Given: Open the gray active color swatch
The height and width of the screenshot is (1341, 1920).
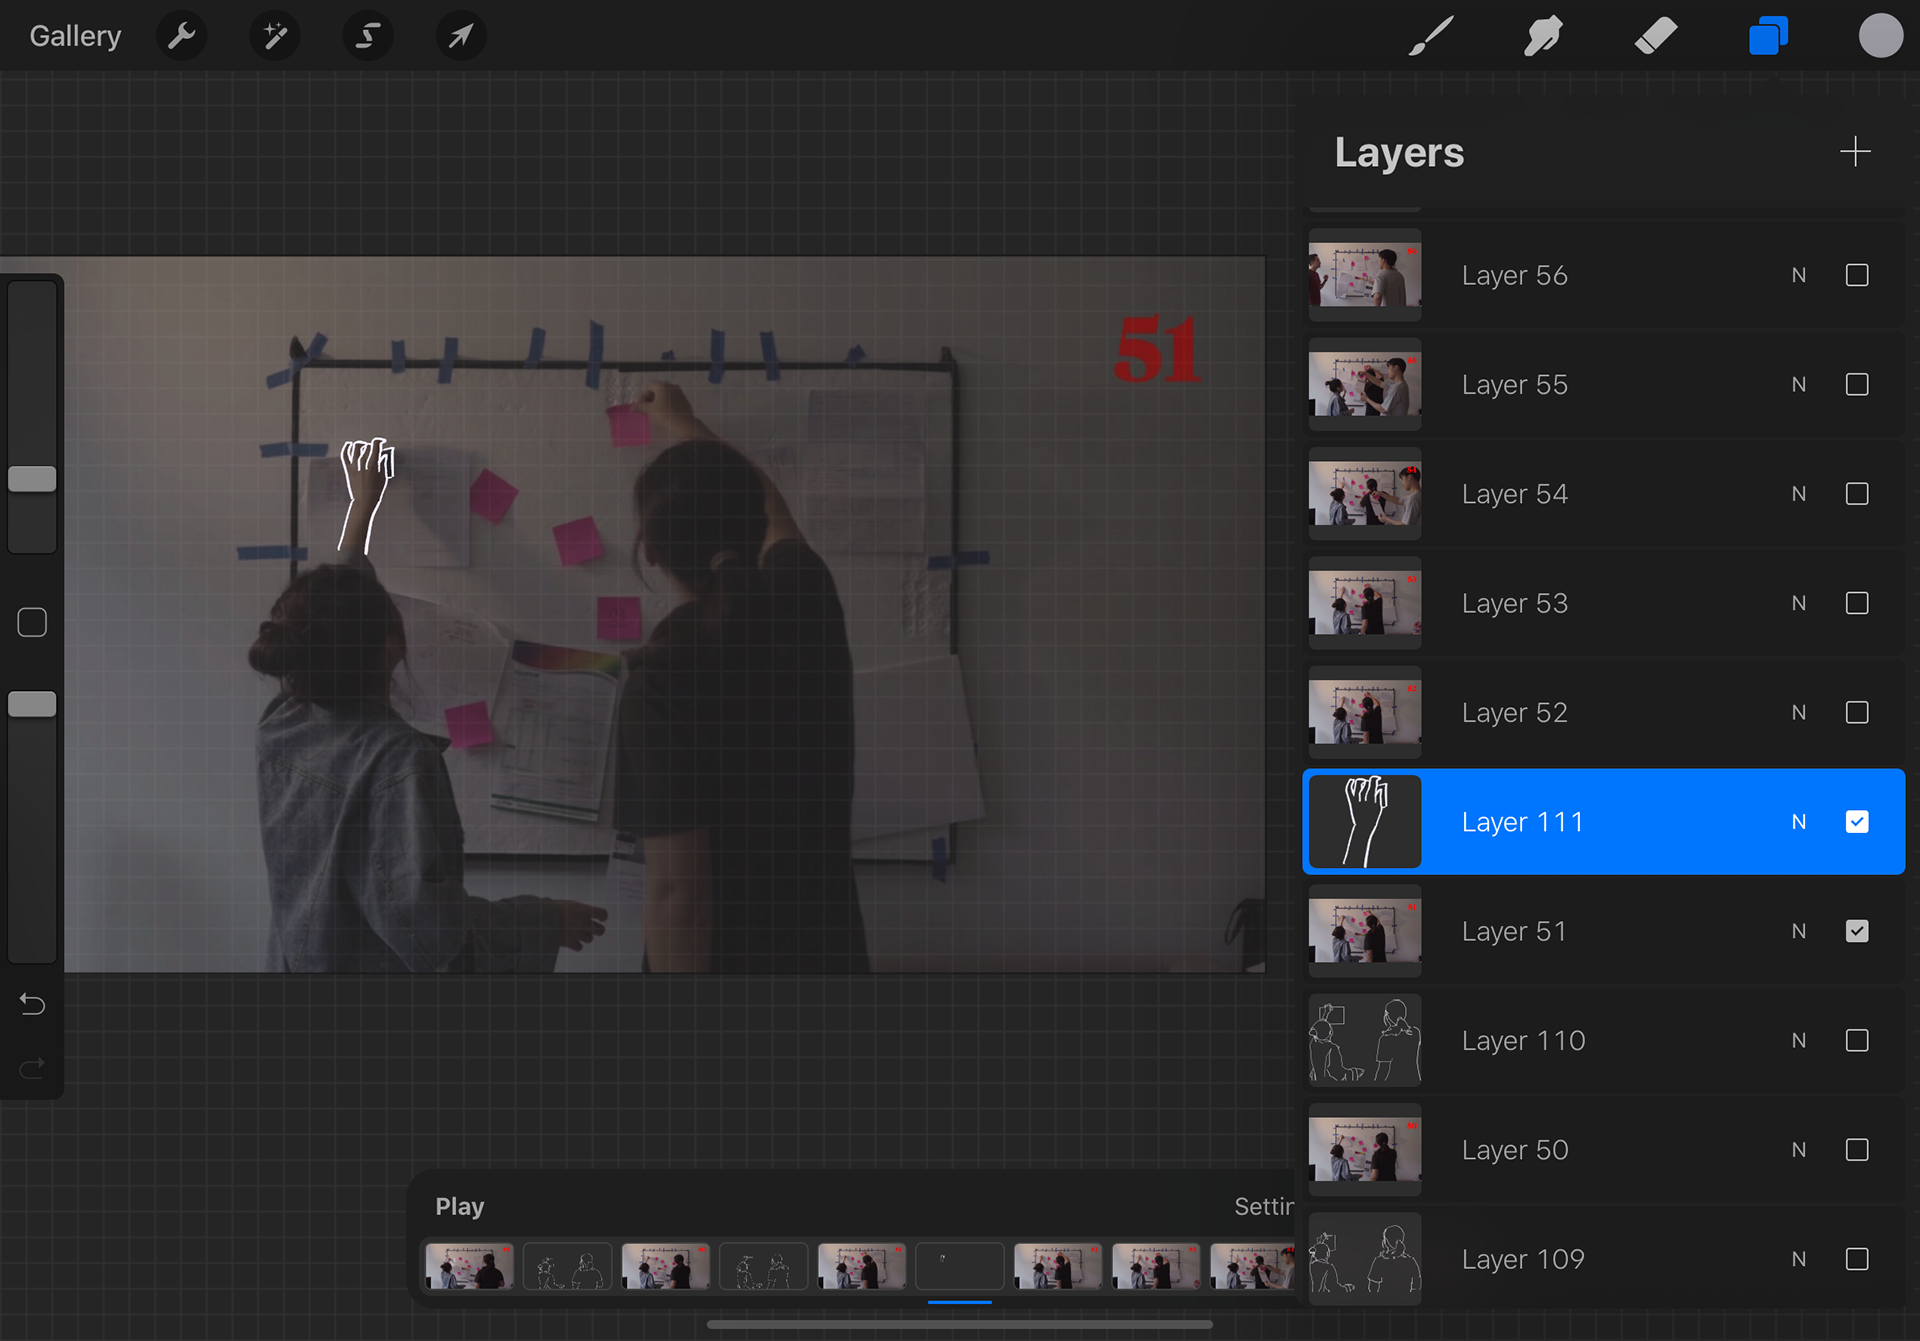Looking at the screenshot, I should click(x=1880, y=36).
